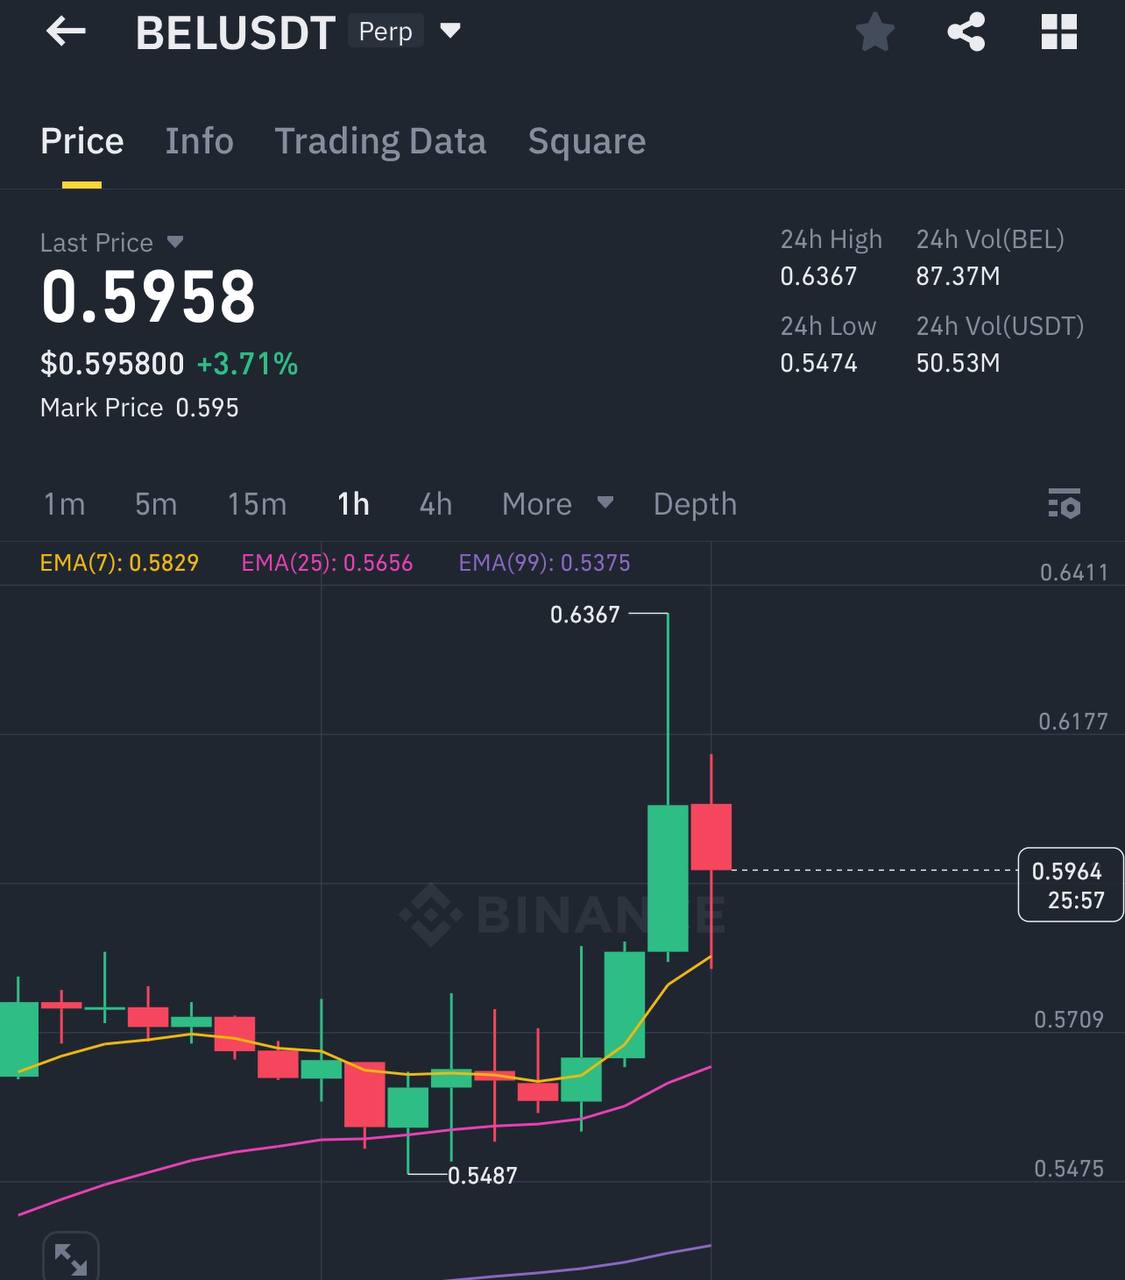
Task: Expand the Last Price type dropdown
Action: click(x=175, y=242)
